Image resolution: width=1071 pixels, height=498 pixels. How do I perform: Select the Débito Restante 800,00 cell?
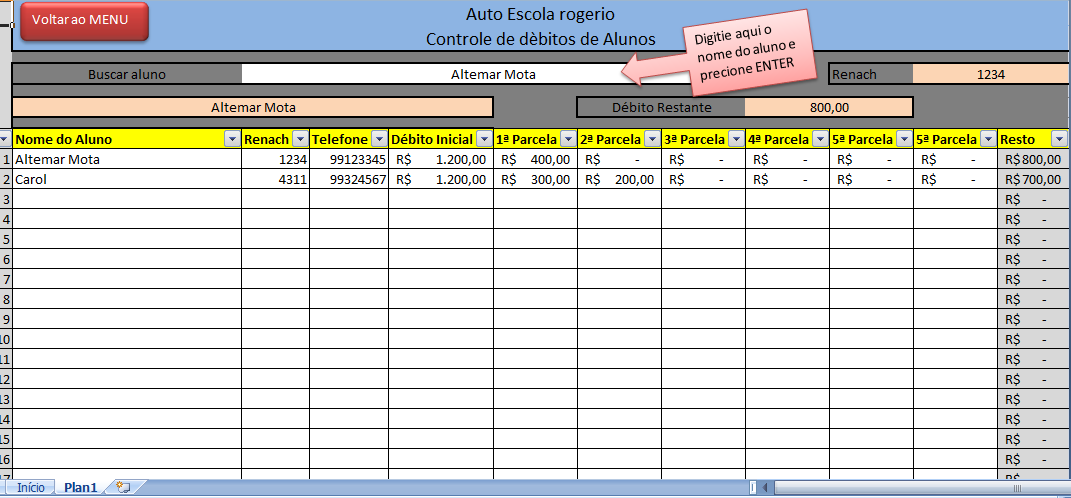[x=829, y=107]
